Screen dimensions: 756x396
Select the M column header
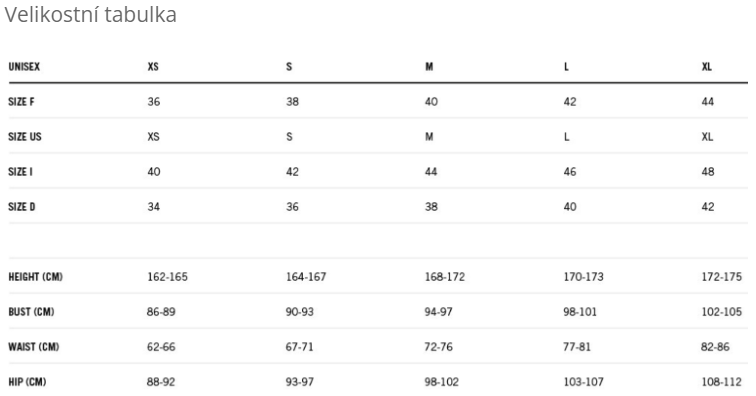[x=429, y=67]
